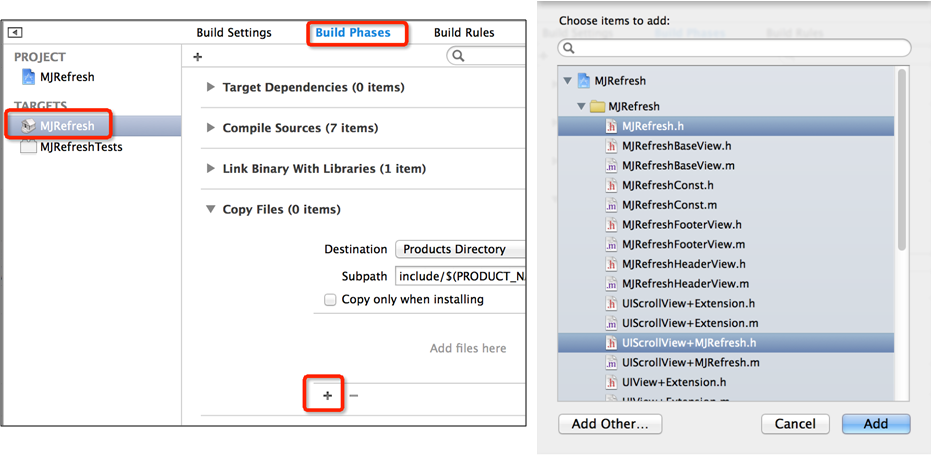This screenshot has width=932, height=455.
Task: Select the MJRefreshTests target
Action: [81, 146]
